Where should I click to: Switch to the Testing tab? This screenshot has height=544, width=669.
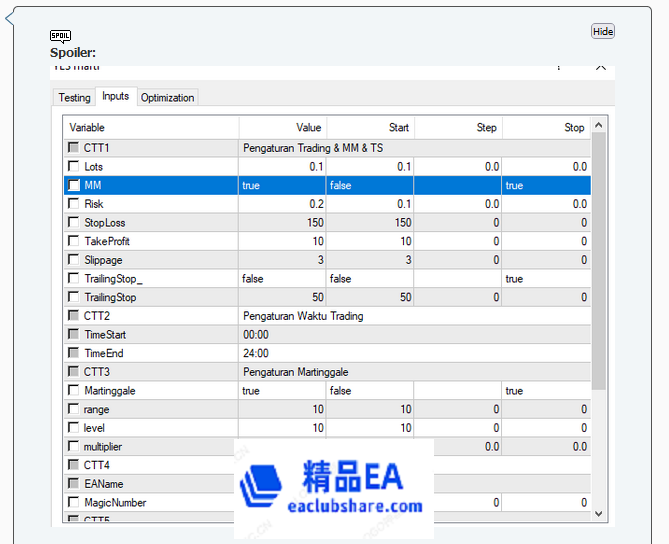coord(74,98)
